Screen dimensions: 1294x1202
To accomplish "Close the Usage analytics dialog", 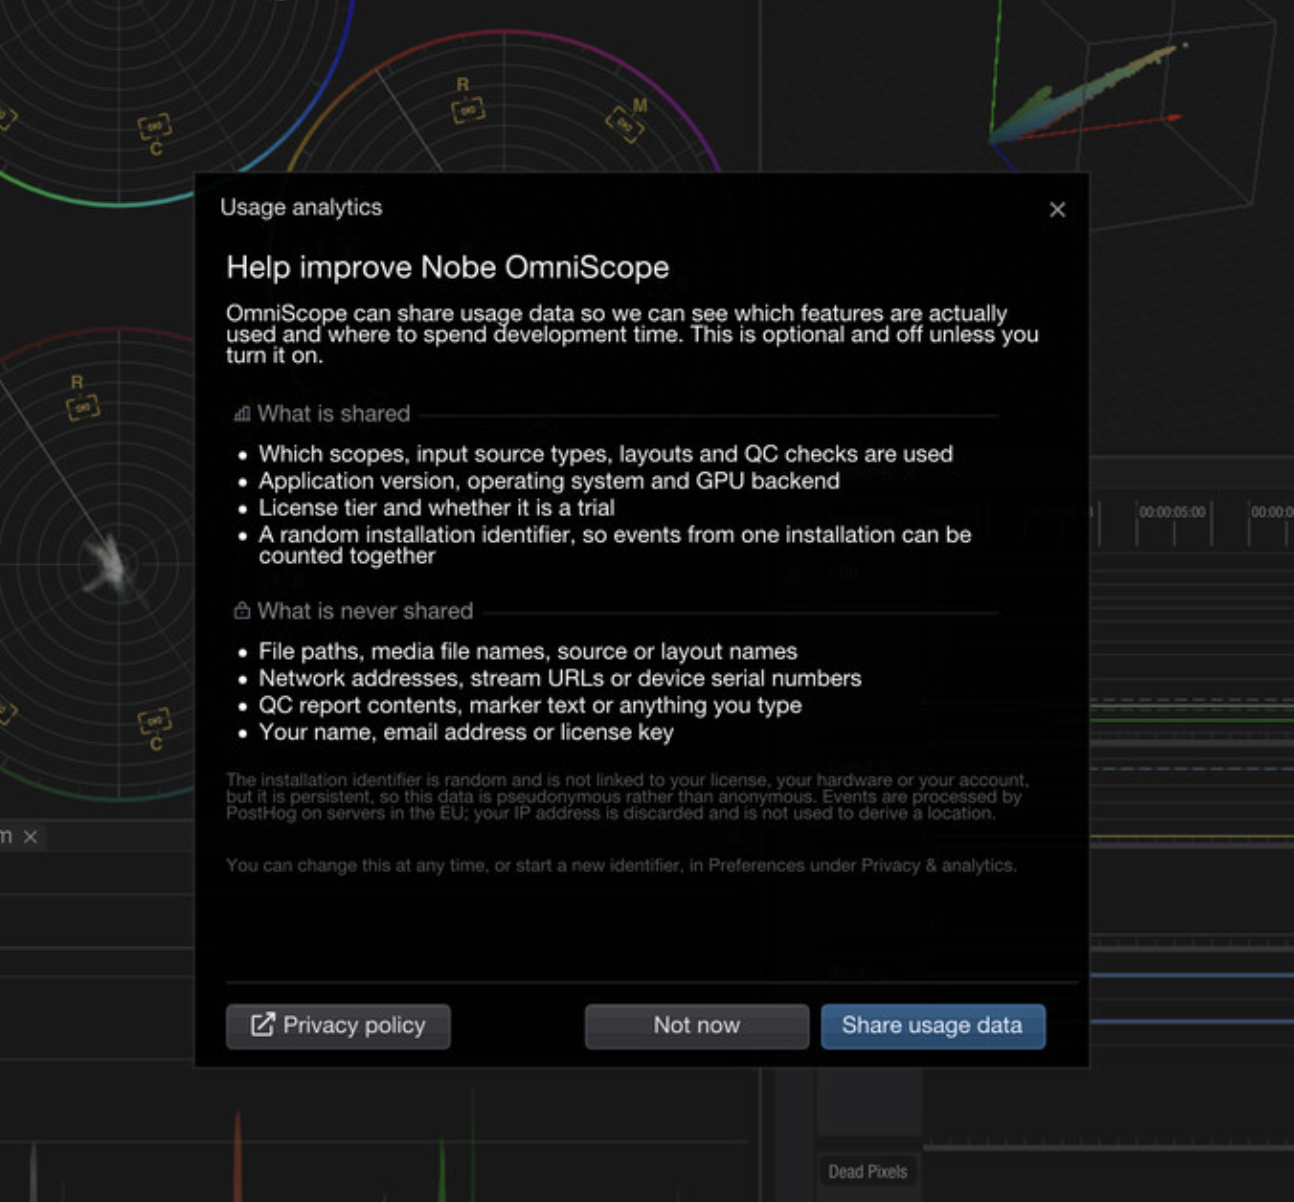I will pos(1057,210).
